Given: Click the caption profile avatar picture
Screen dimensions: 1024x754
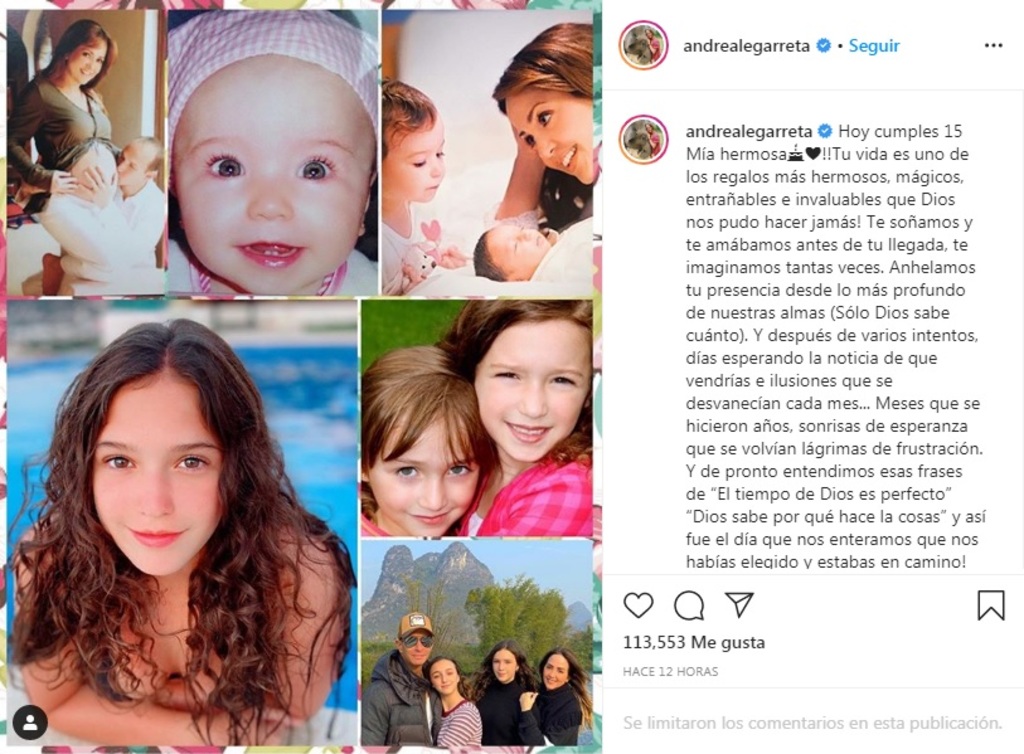Looking at the screenshot, I should point(643,140).
